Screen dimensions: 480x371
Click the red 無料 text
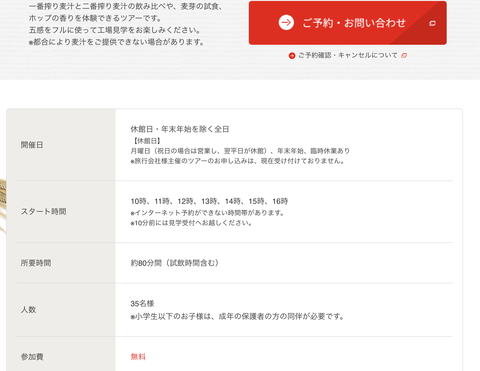point(138,357)
